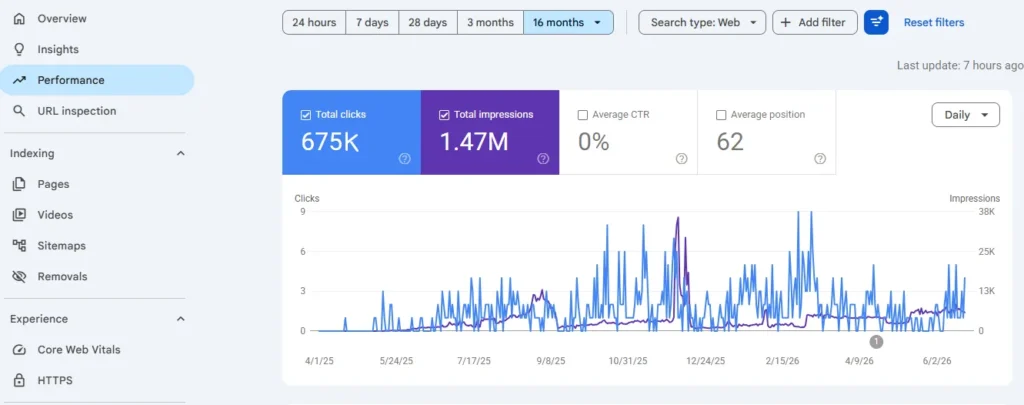1024x405 pixels.
Task: Enable the Average position checkbox
Action: (721, 115)
